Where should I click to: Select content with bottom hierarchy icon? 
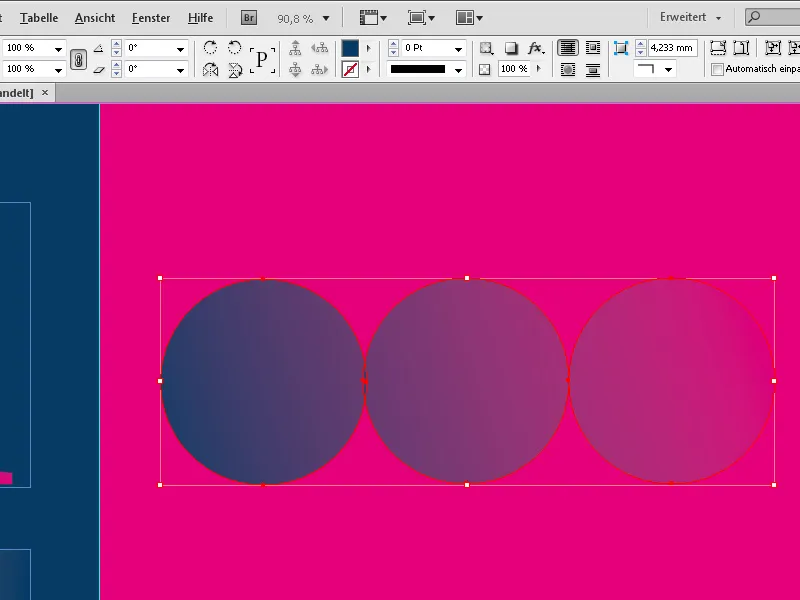tap(295, 69)
